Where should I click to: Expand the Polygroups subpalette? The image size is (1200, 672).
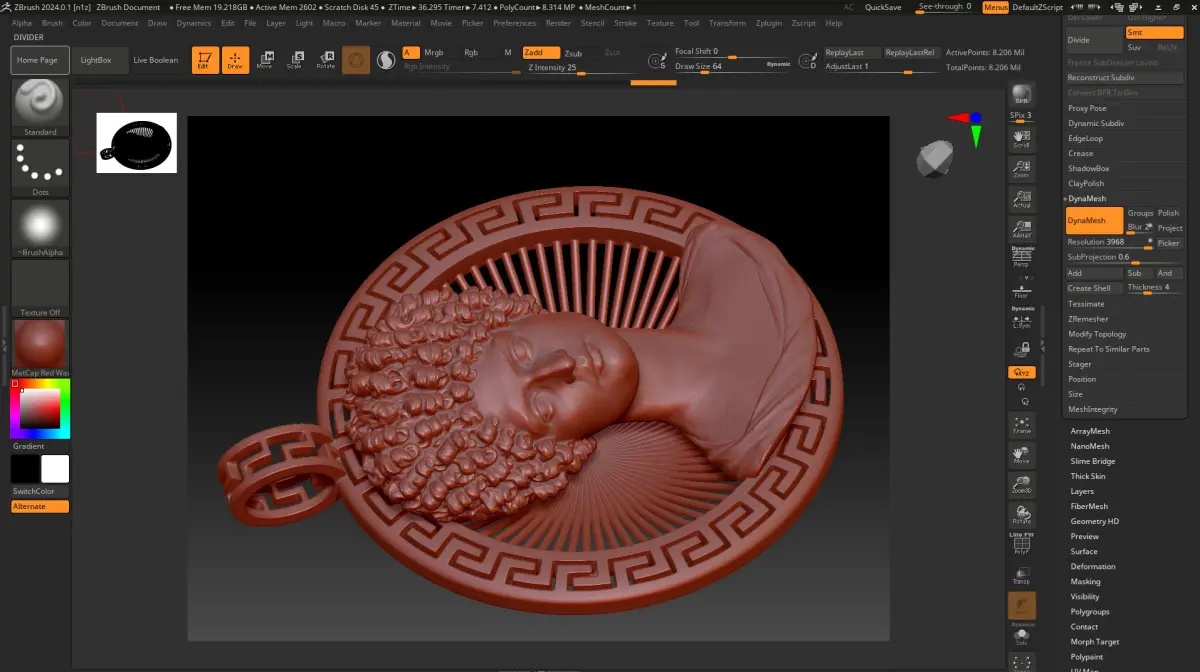tap(1090, 611)
